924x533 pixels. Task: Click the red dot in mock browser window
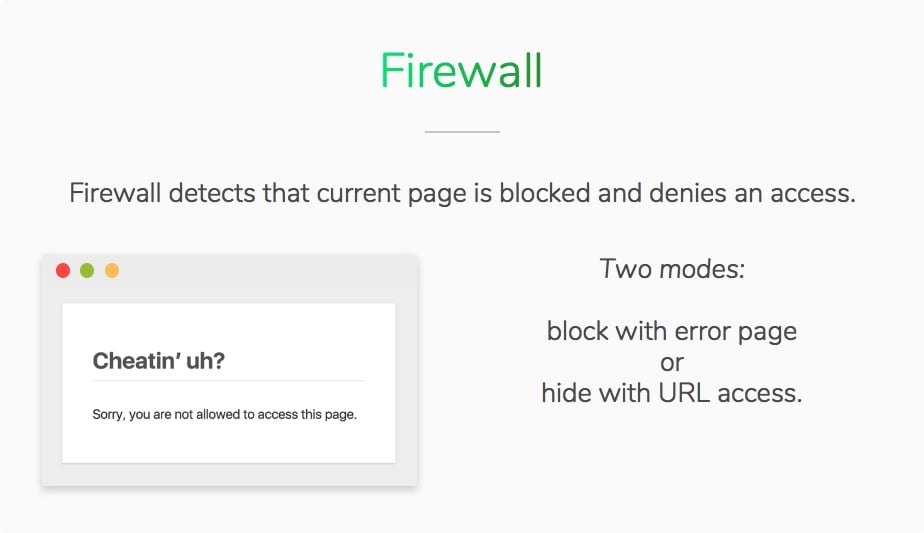pyautogui.click(x=63, y=271)
